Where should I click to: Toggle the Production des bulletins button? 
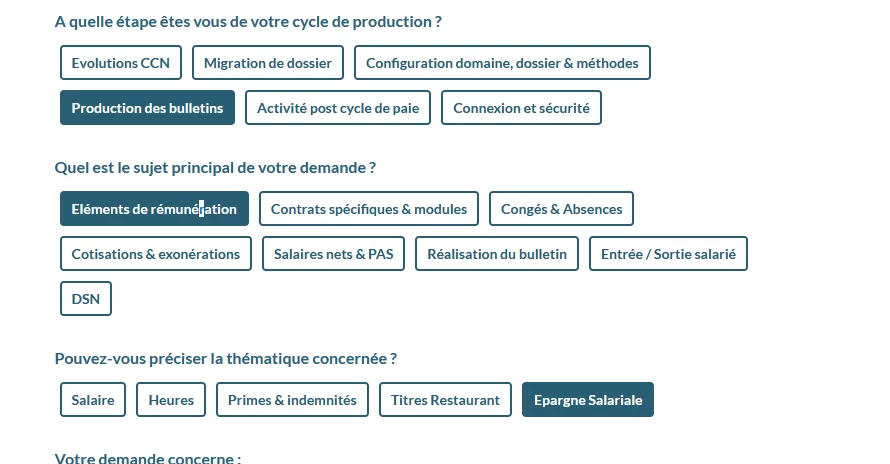point(148,107)
